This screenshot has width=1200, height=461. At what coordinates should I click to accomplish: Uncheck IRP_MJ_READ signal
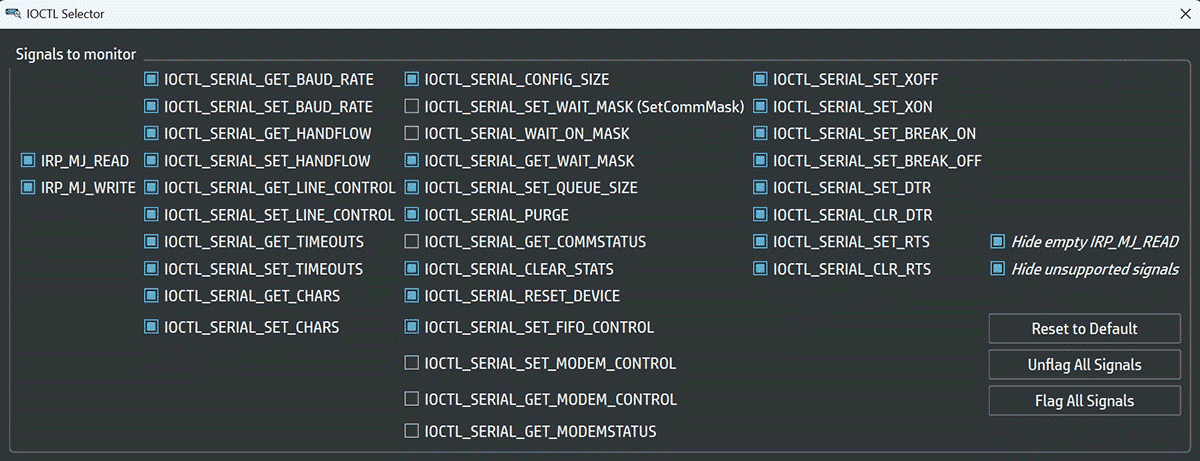click(28, 160)
